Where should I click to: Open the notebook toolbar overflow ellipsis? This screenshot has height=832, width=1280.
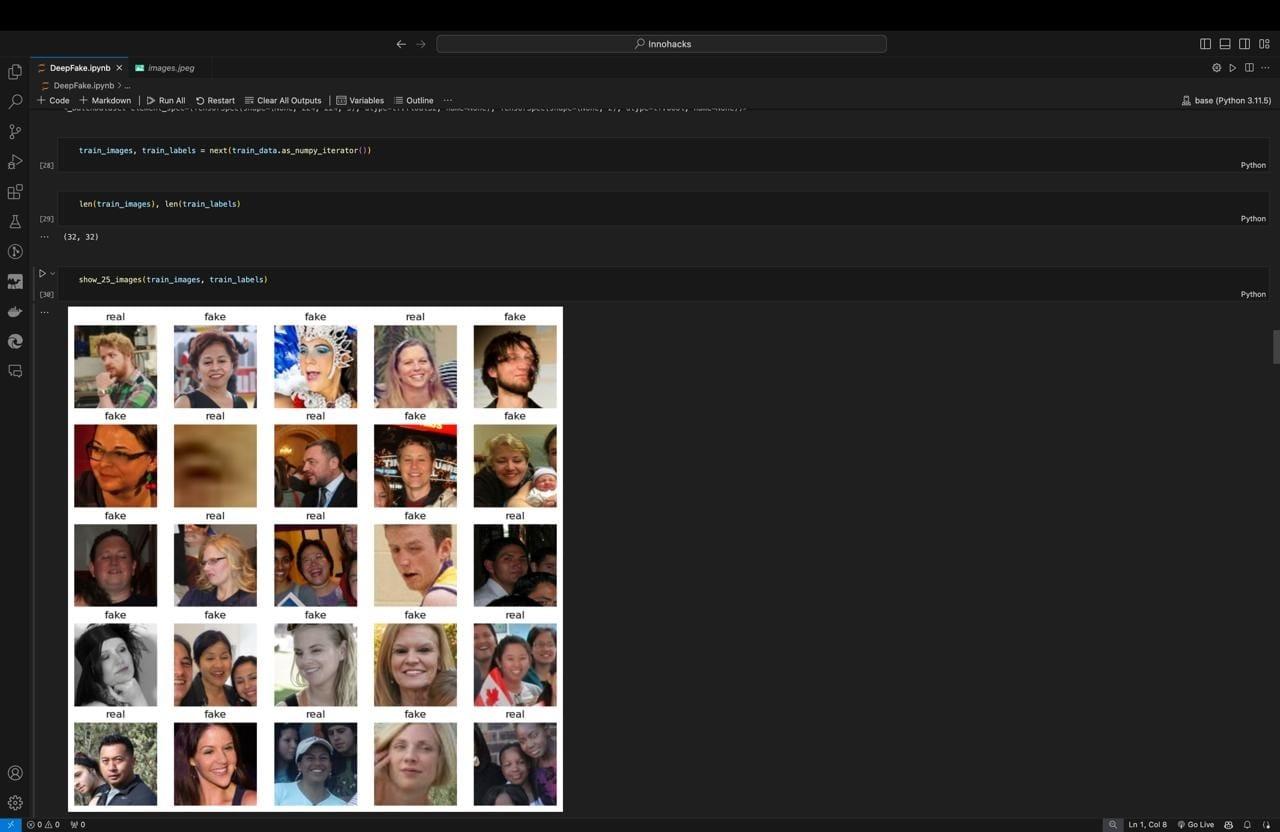pyautogui.click(x=447, y=100)
